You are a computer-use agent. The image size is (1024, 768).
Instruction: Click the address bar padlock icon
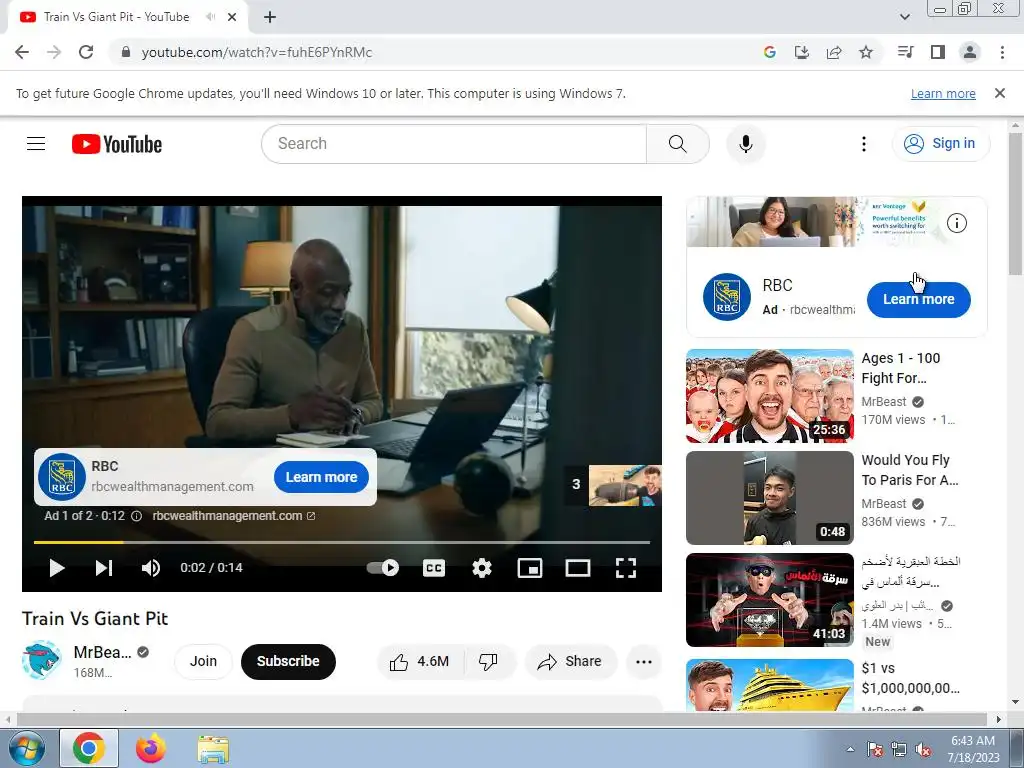click(x=126, y=52)
